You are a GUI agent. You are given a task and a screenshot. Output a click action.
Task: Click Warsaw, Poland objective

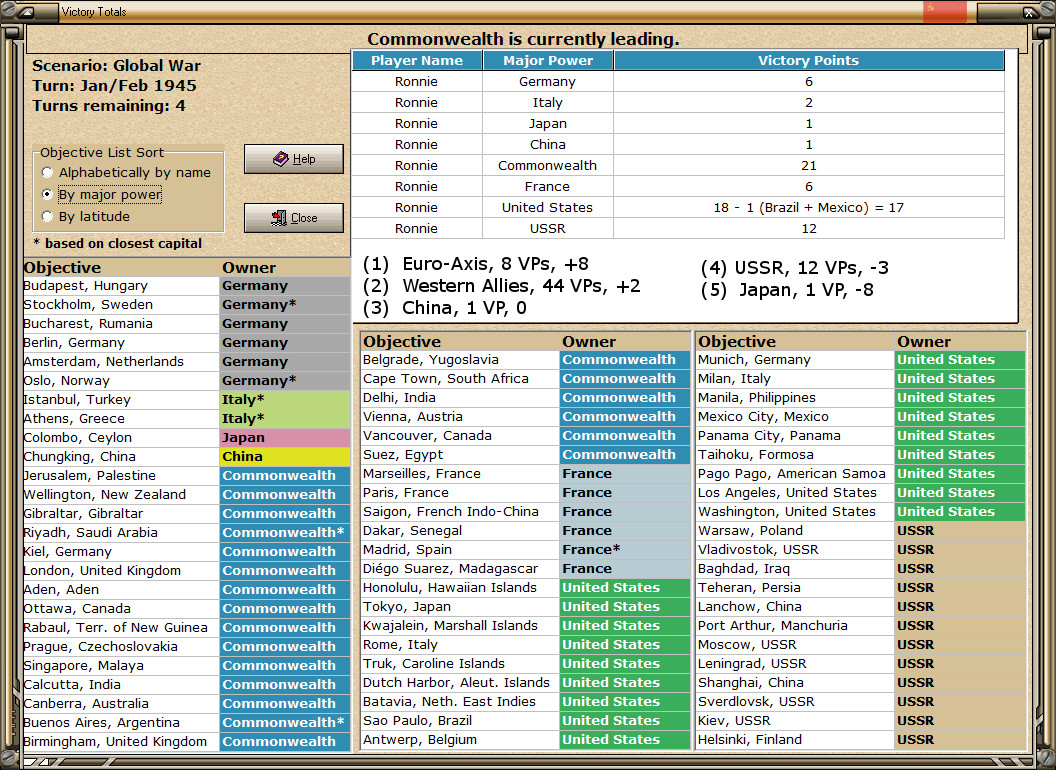(x=795, y=530)
